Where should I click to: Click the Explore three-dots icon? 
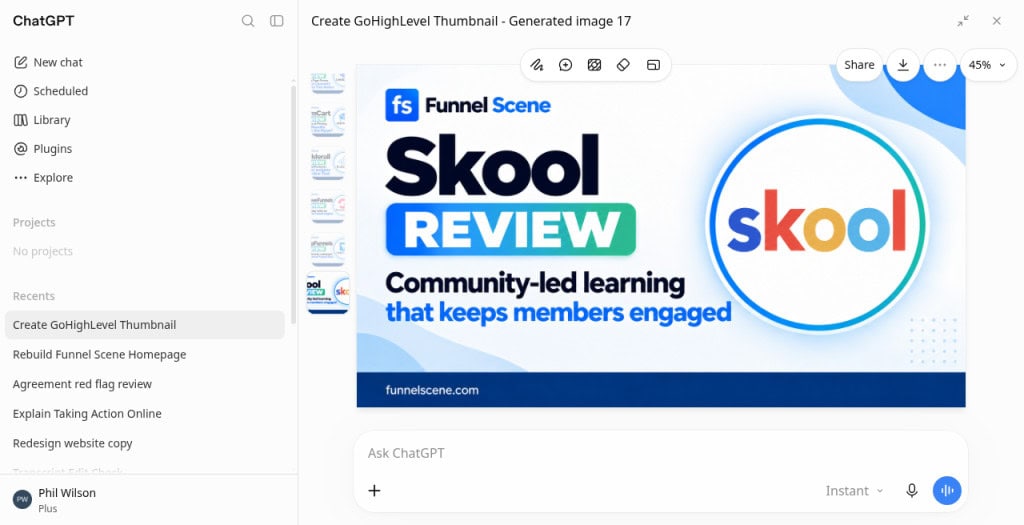click(21, 177)
